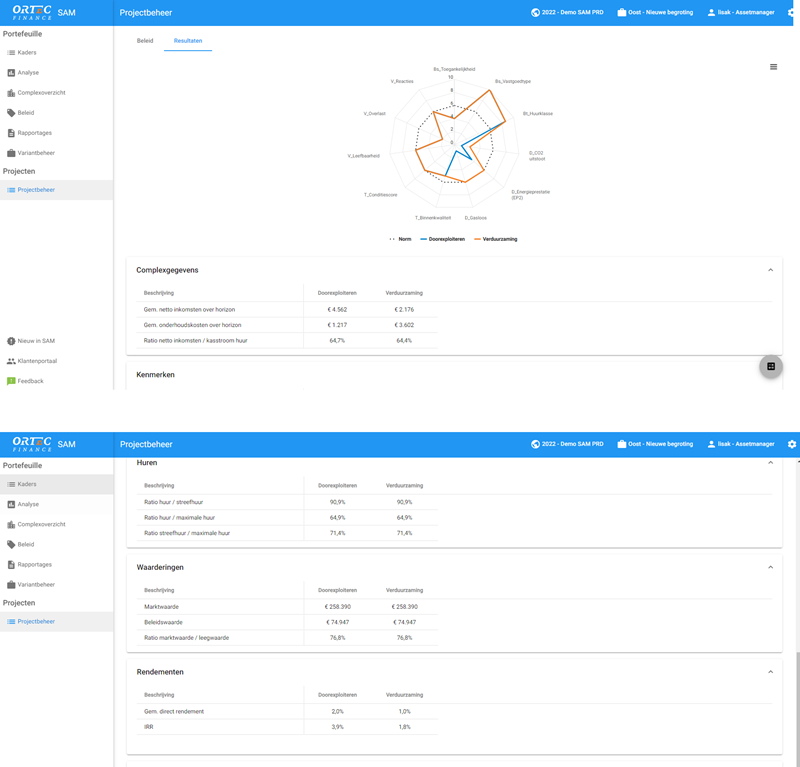Switch to the Beleid tab
This screenshot has width=800, height=767.
pyautogui.click(x=145, y=41)
